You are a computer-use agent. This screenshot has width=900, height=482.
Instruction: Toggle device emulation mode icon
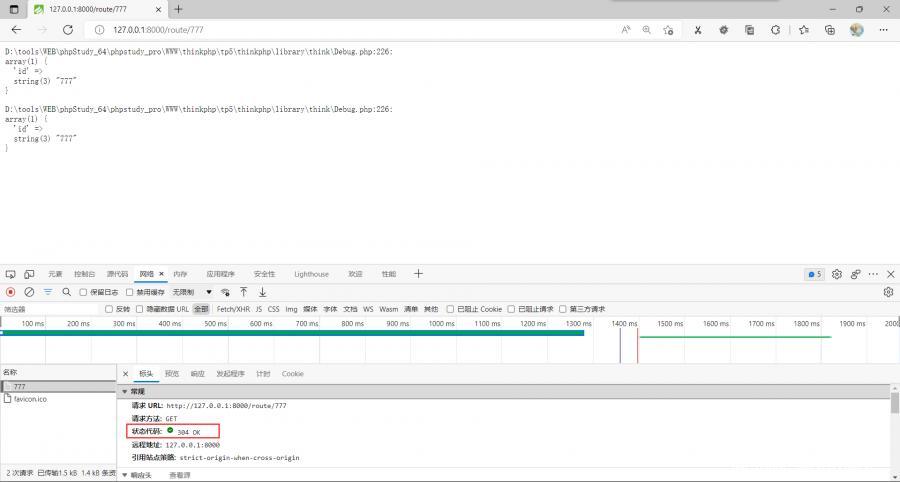click(29, 274)
